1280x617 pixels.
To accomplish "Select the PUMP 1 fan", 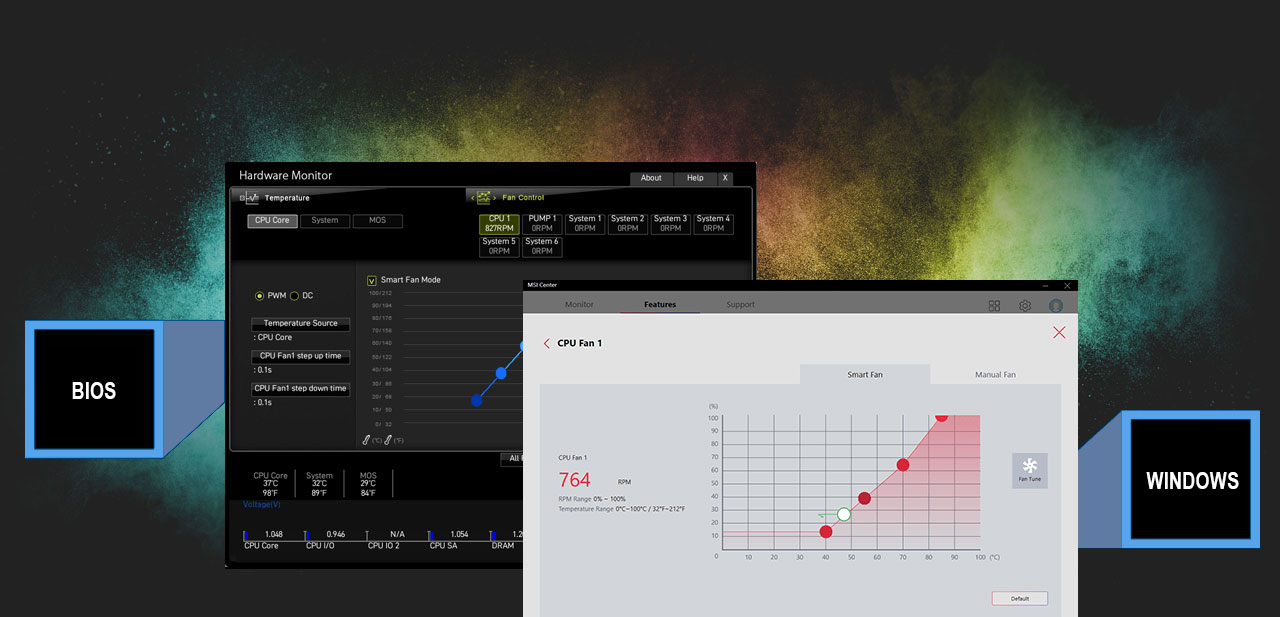I will tap(542, 223).
